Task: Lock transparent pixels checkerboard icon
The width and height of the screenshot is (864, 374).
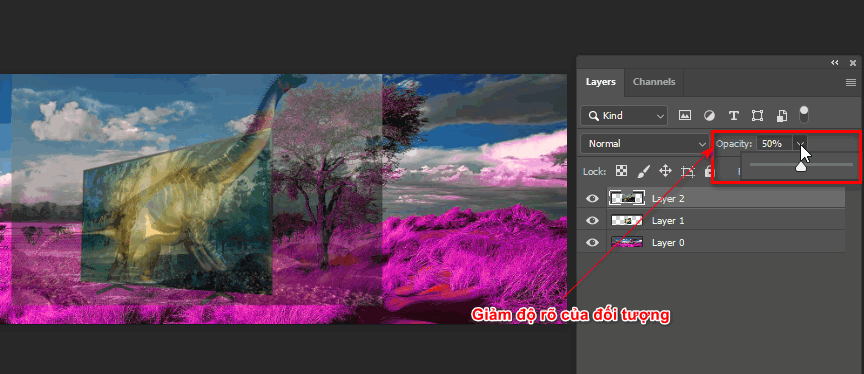Action: tap(622, 171)
